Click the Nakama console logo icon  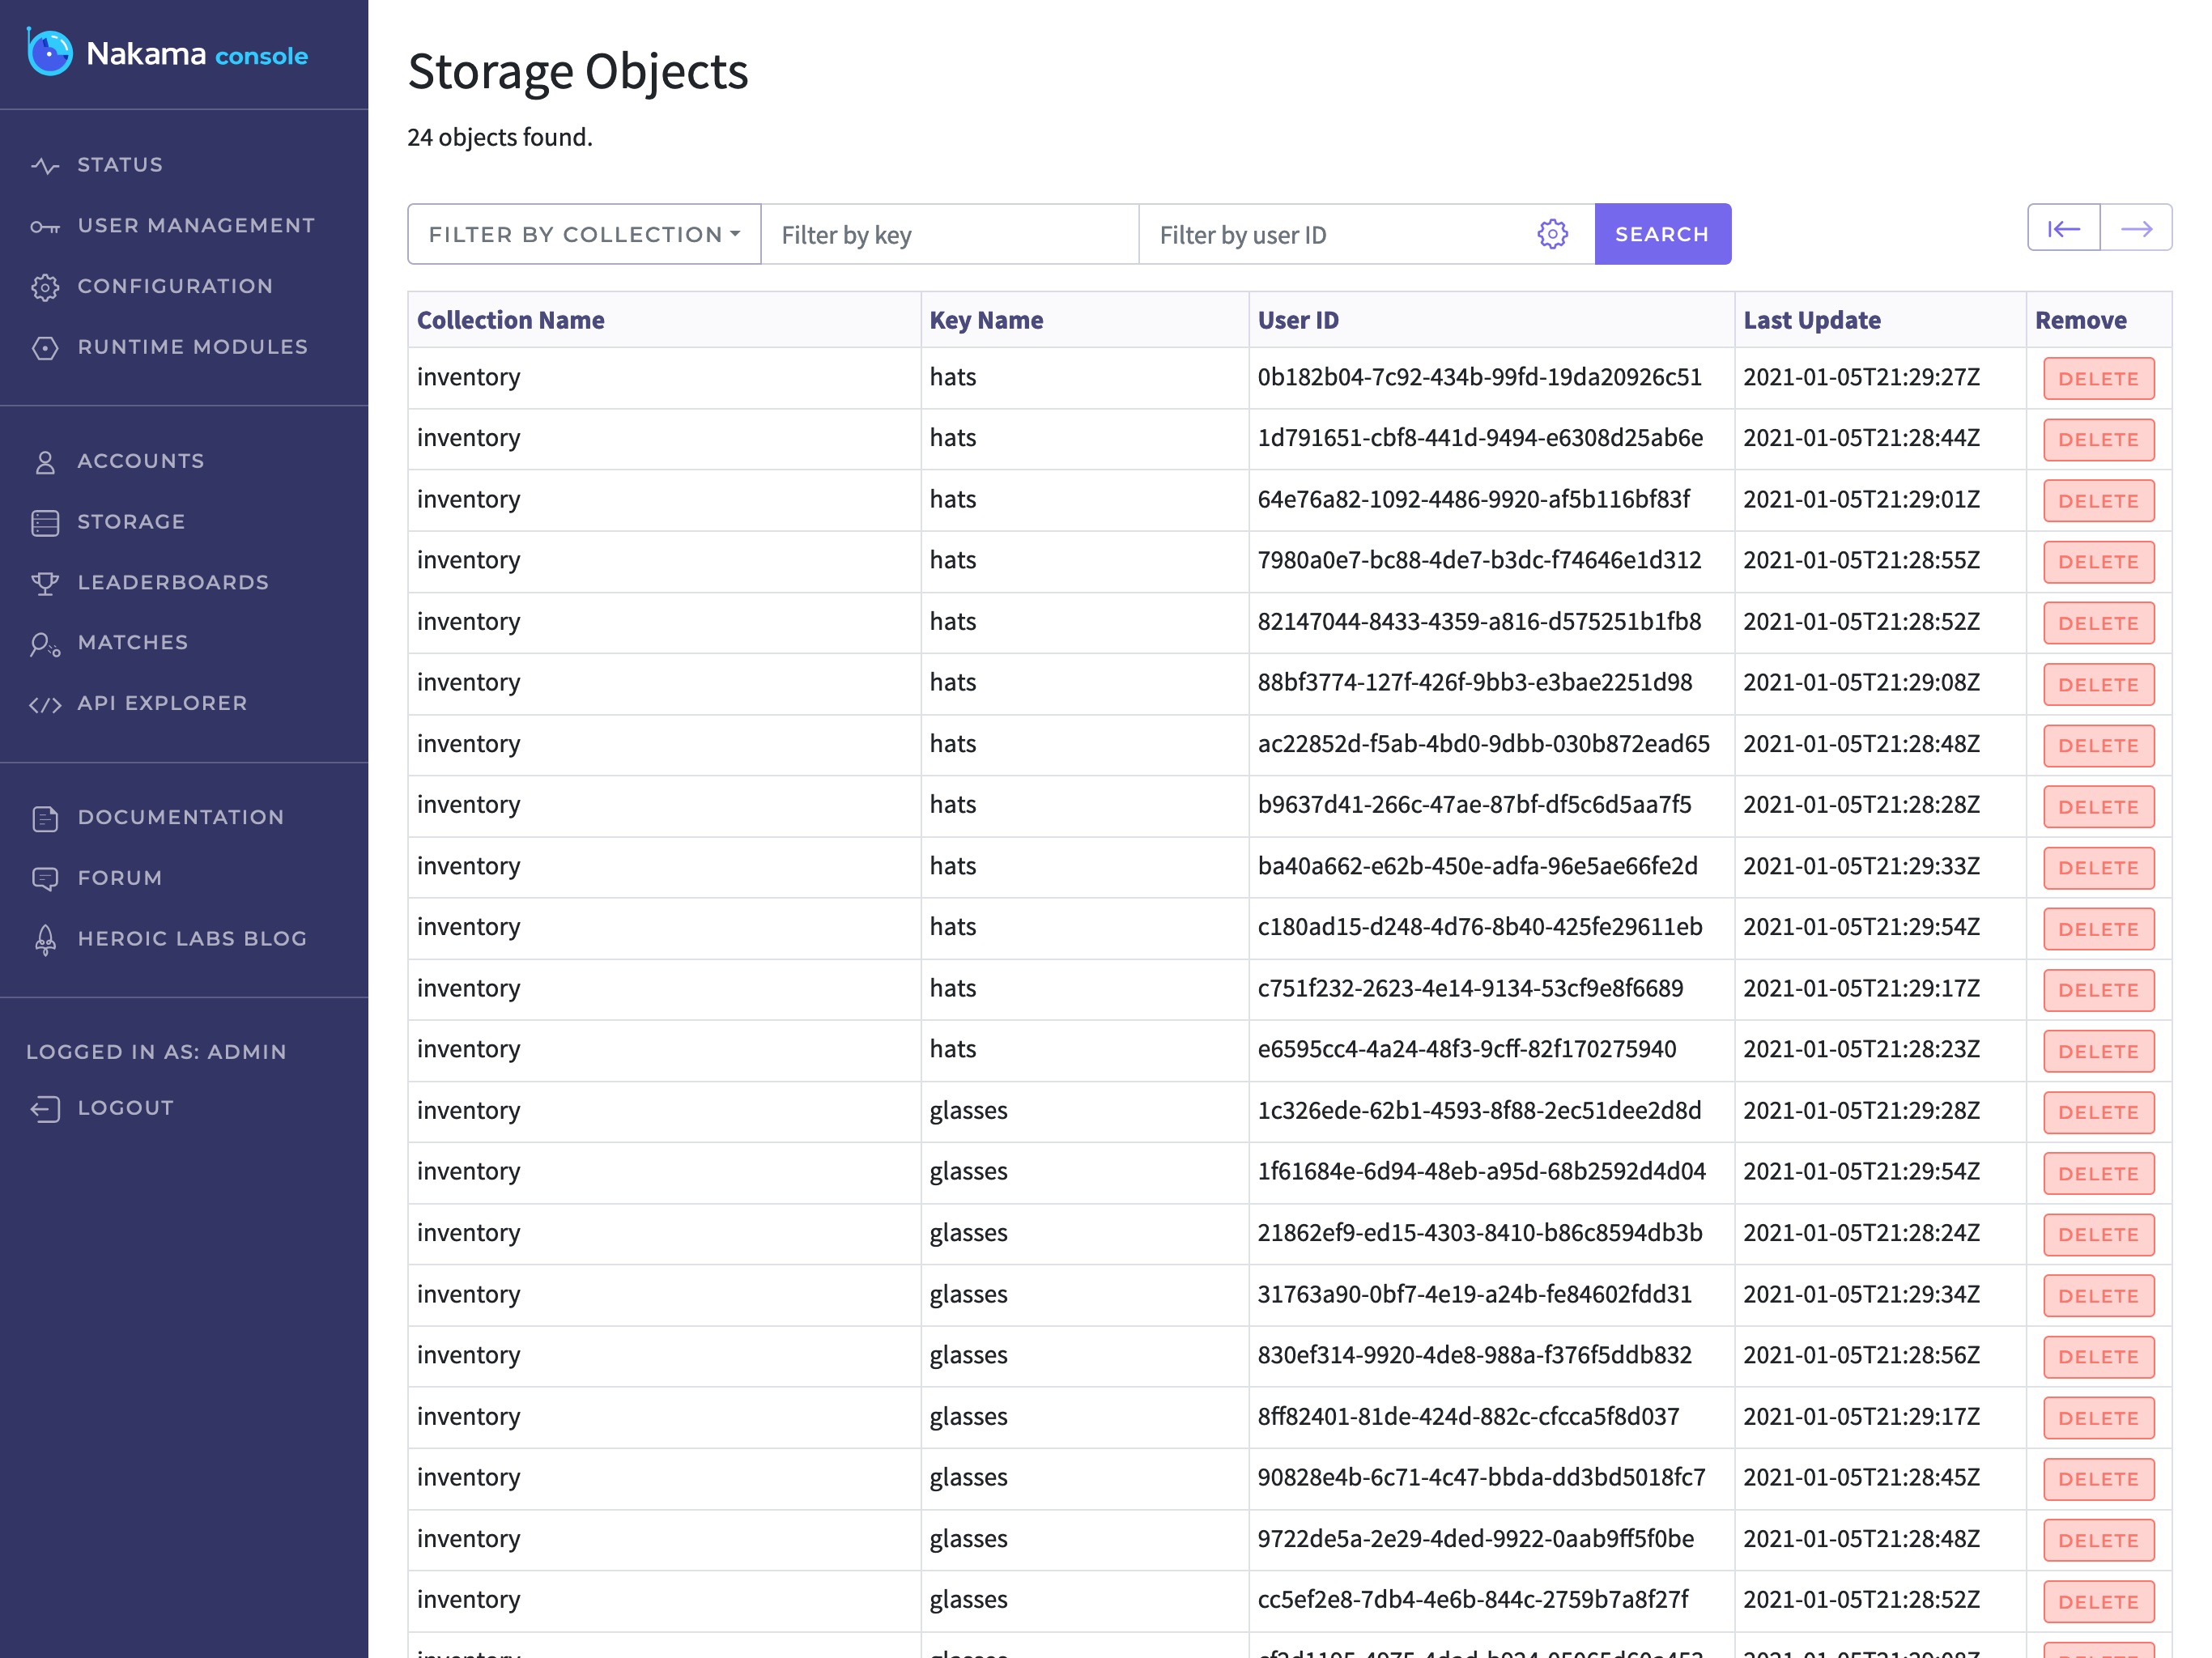point(49,52)
